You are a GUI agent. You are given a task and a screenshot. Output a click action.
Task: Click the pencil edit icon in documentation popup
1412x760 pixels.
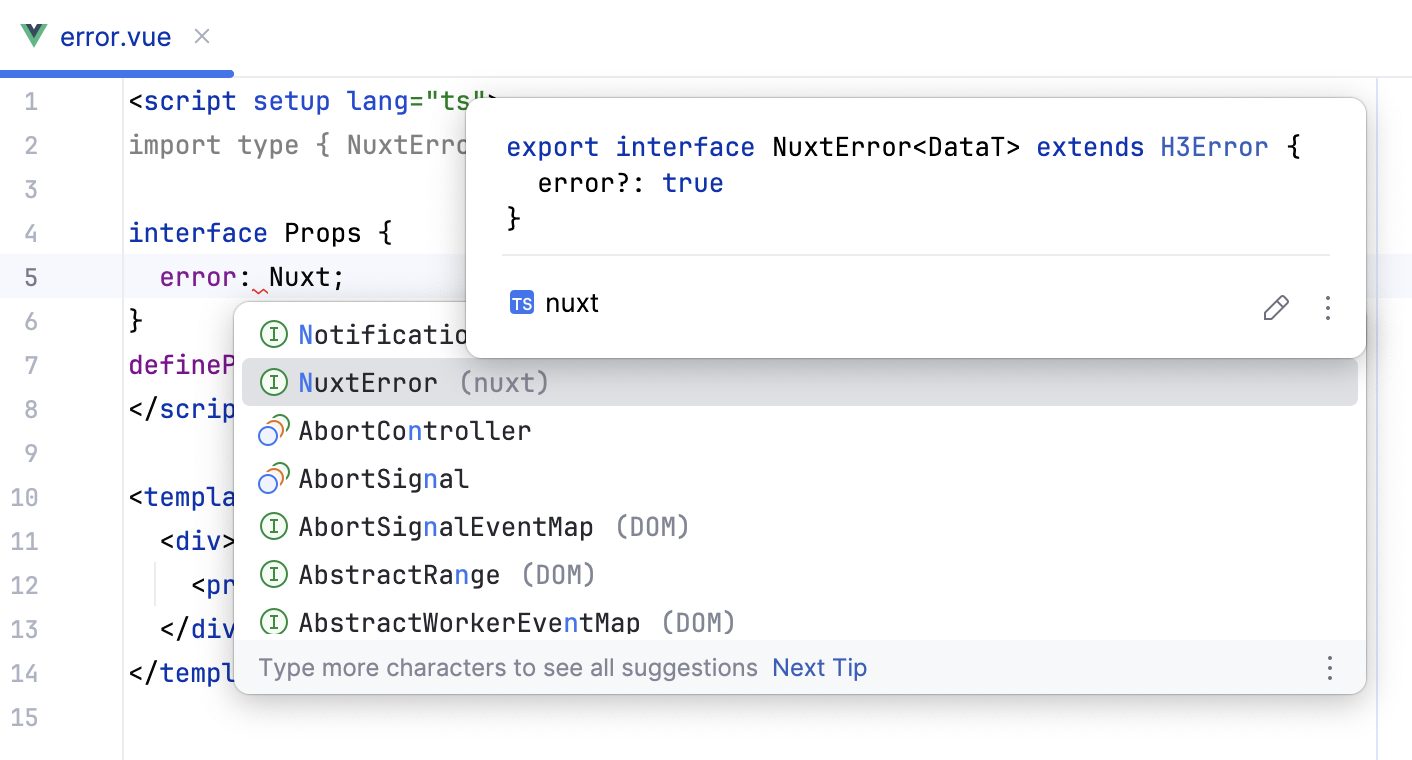(1275, 308)
